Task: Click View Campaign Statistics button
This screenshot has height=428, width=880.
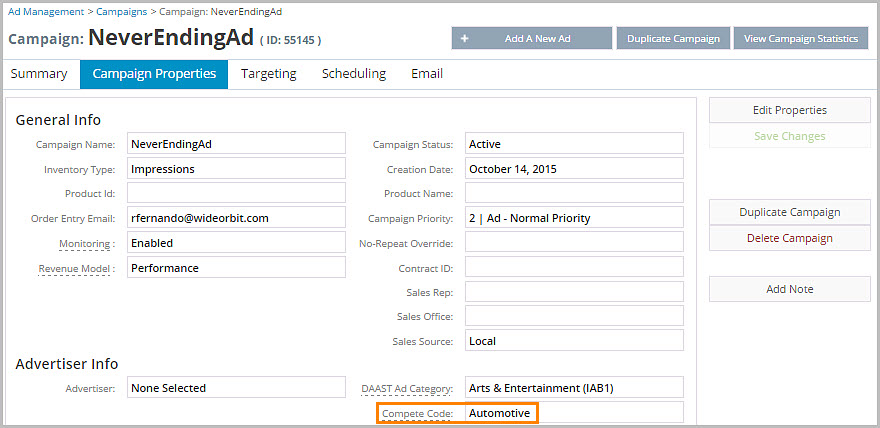Action: (800, 39)
